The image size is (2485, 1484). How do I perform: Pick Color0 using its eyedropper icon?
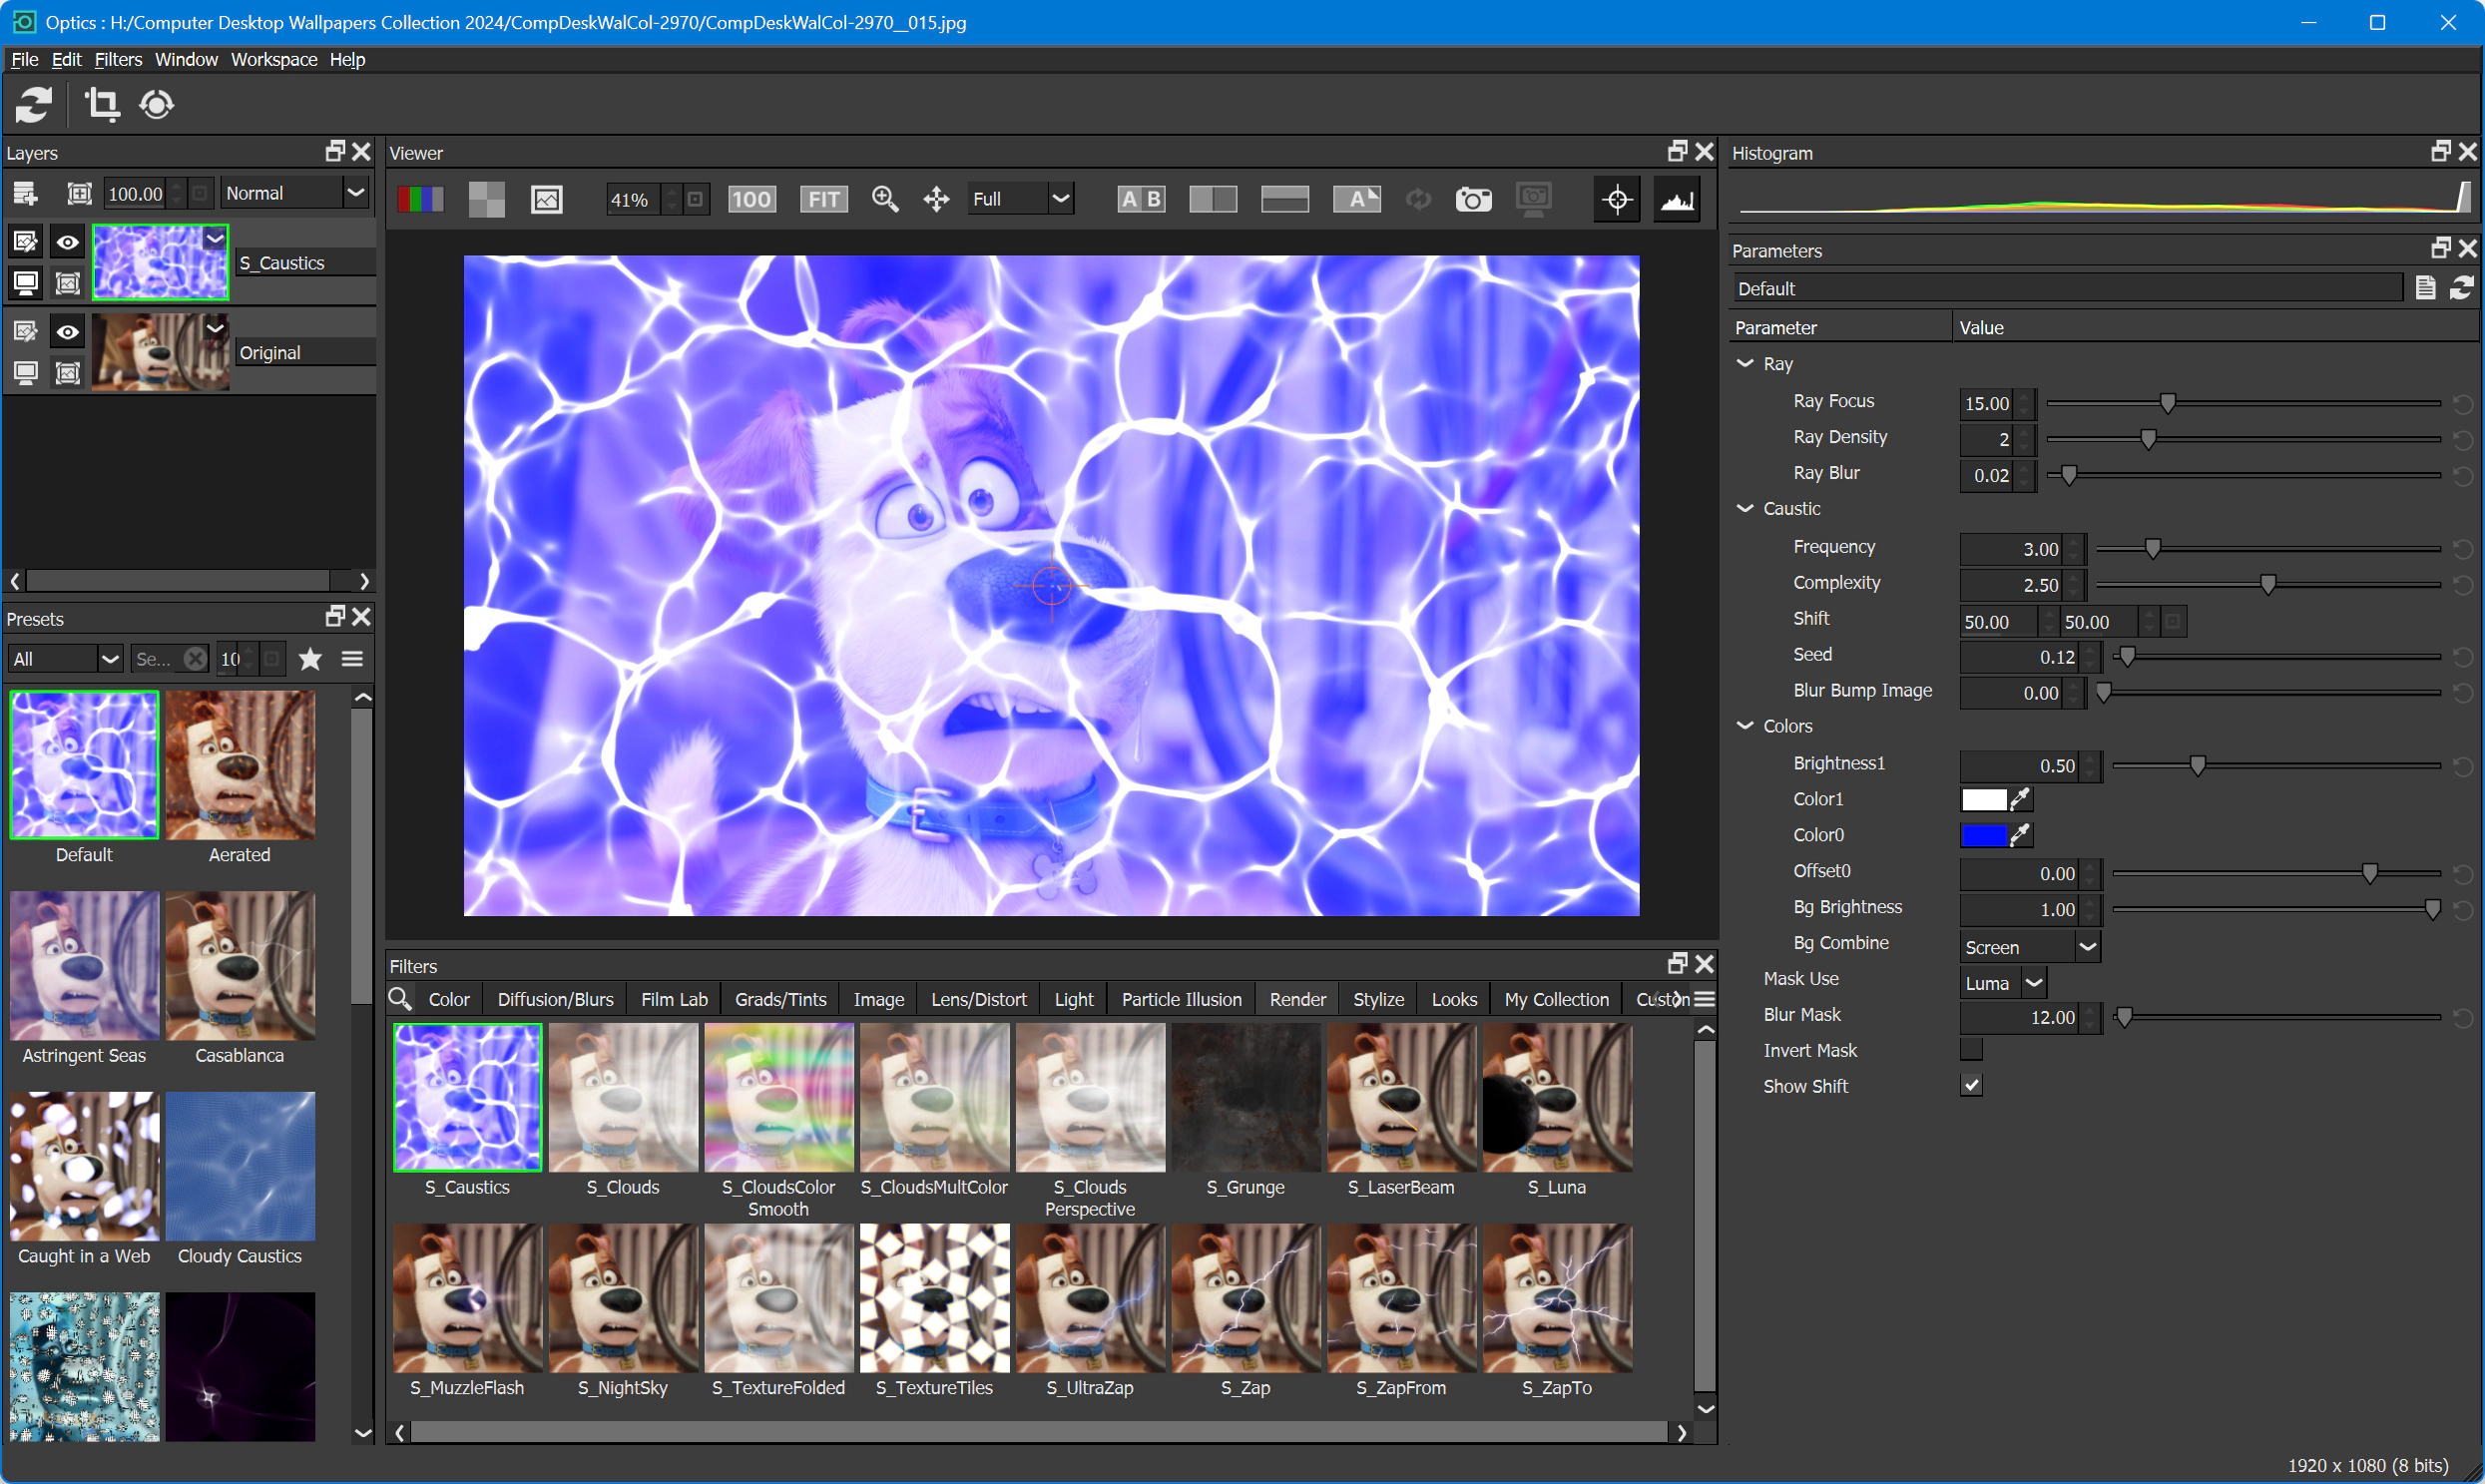point(2020,835)
